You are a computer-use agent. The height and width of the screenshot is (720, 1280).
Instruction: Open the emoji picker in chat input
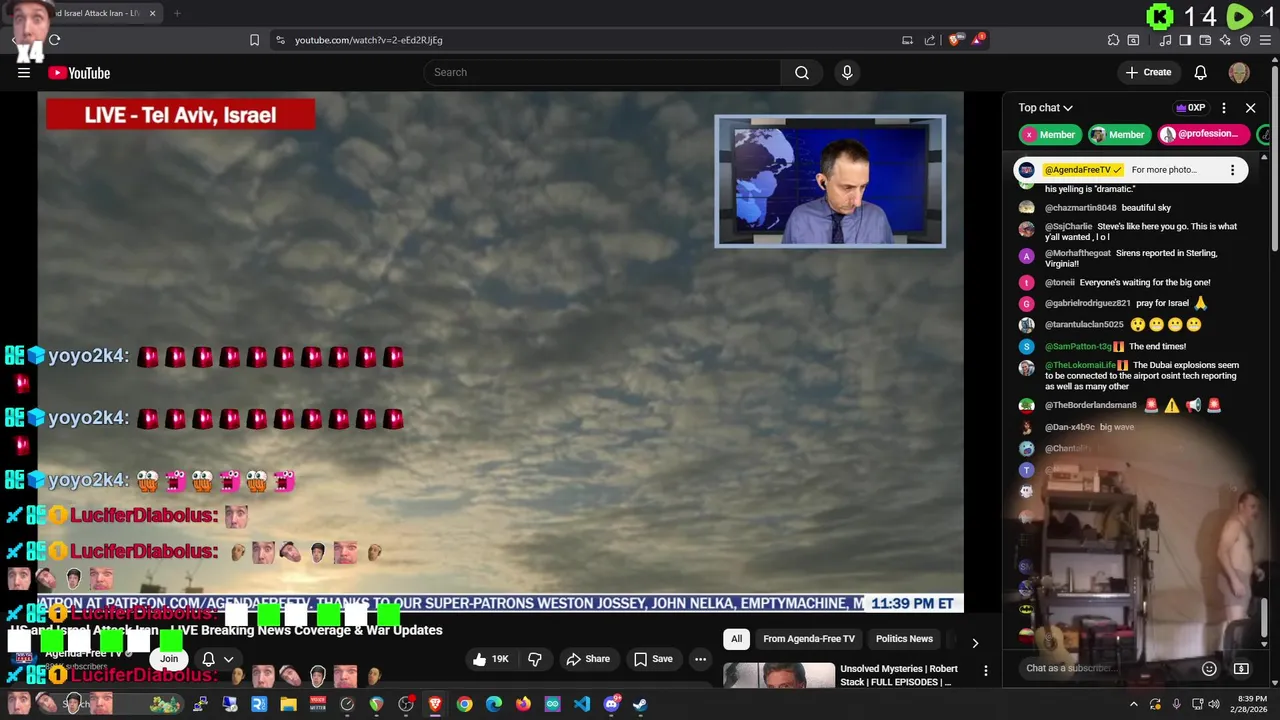[1209, 668]
